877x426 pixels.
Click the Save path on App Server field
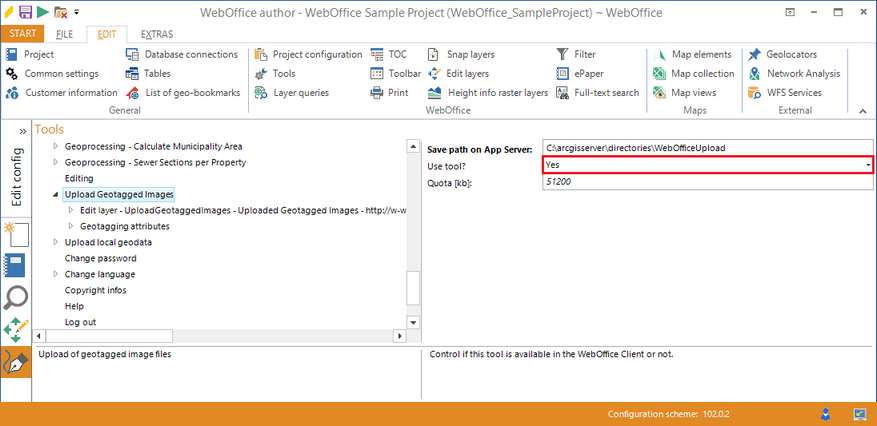click(708, 148)
